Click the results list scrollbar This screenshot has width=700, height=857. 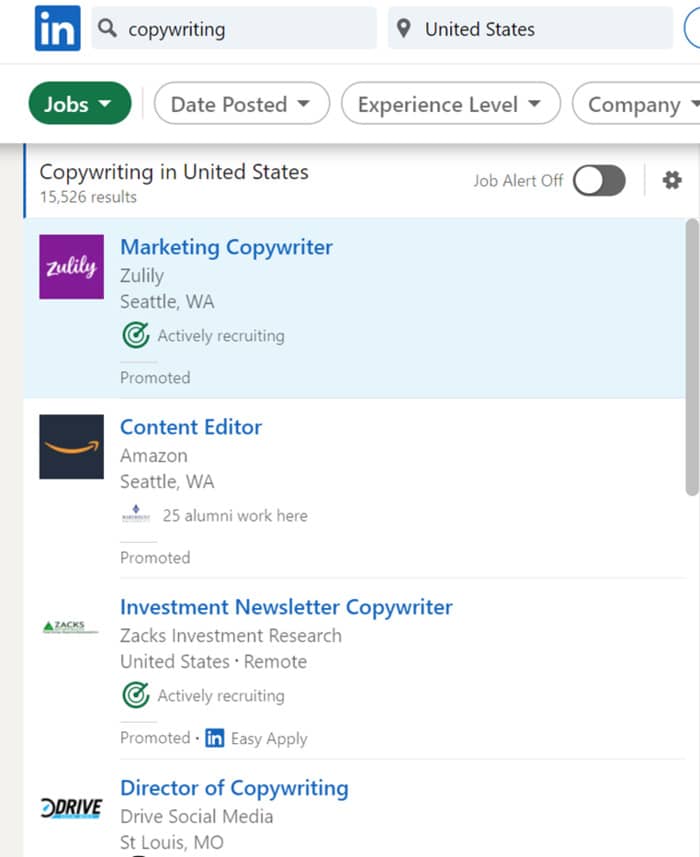pos(692,357)
